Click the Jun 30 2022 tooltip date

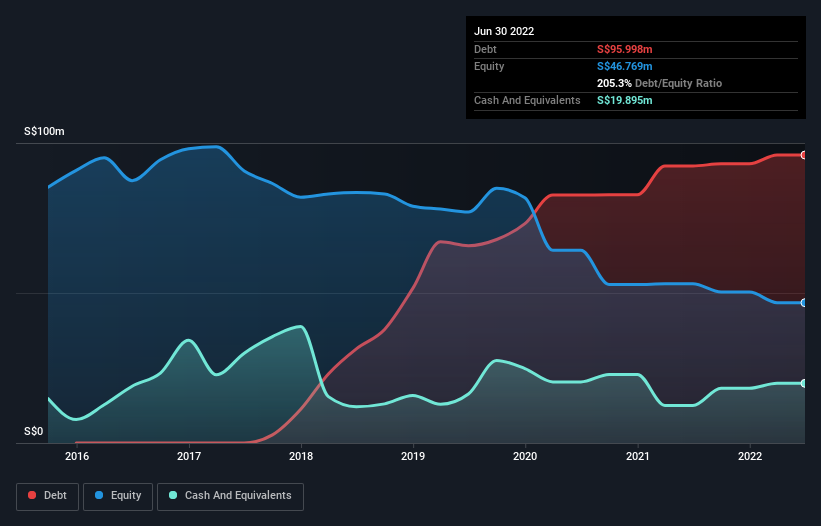[x=504, y=31]
